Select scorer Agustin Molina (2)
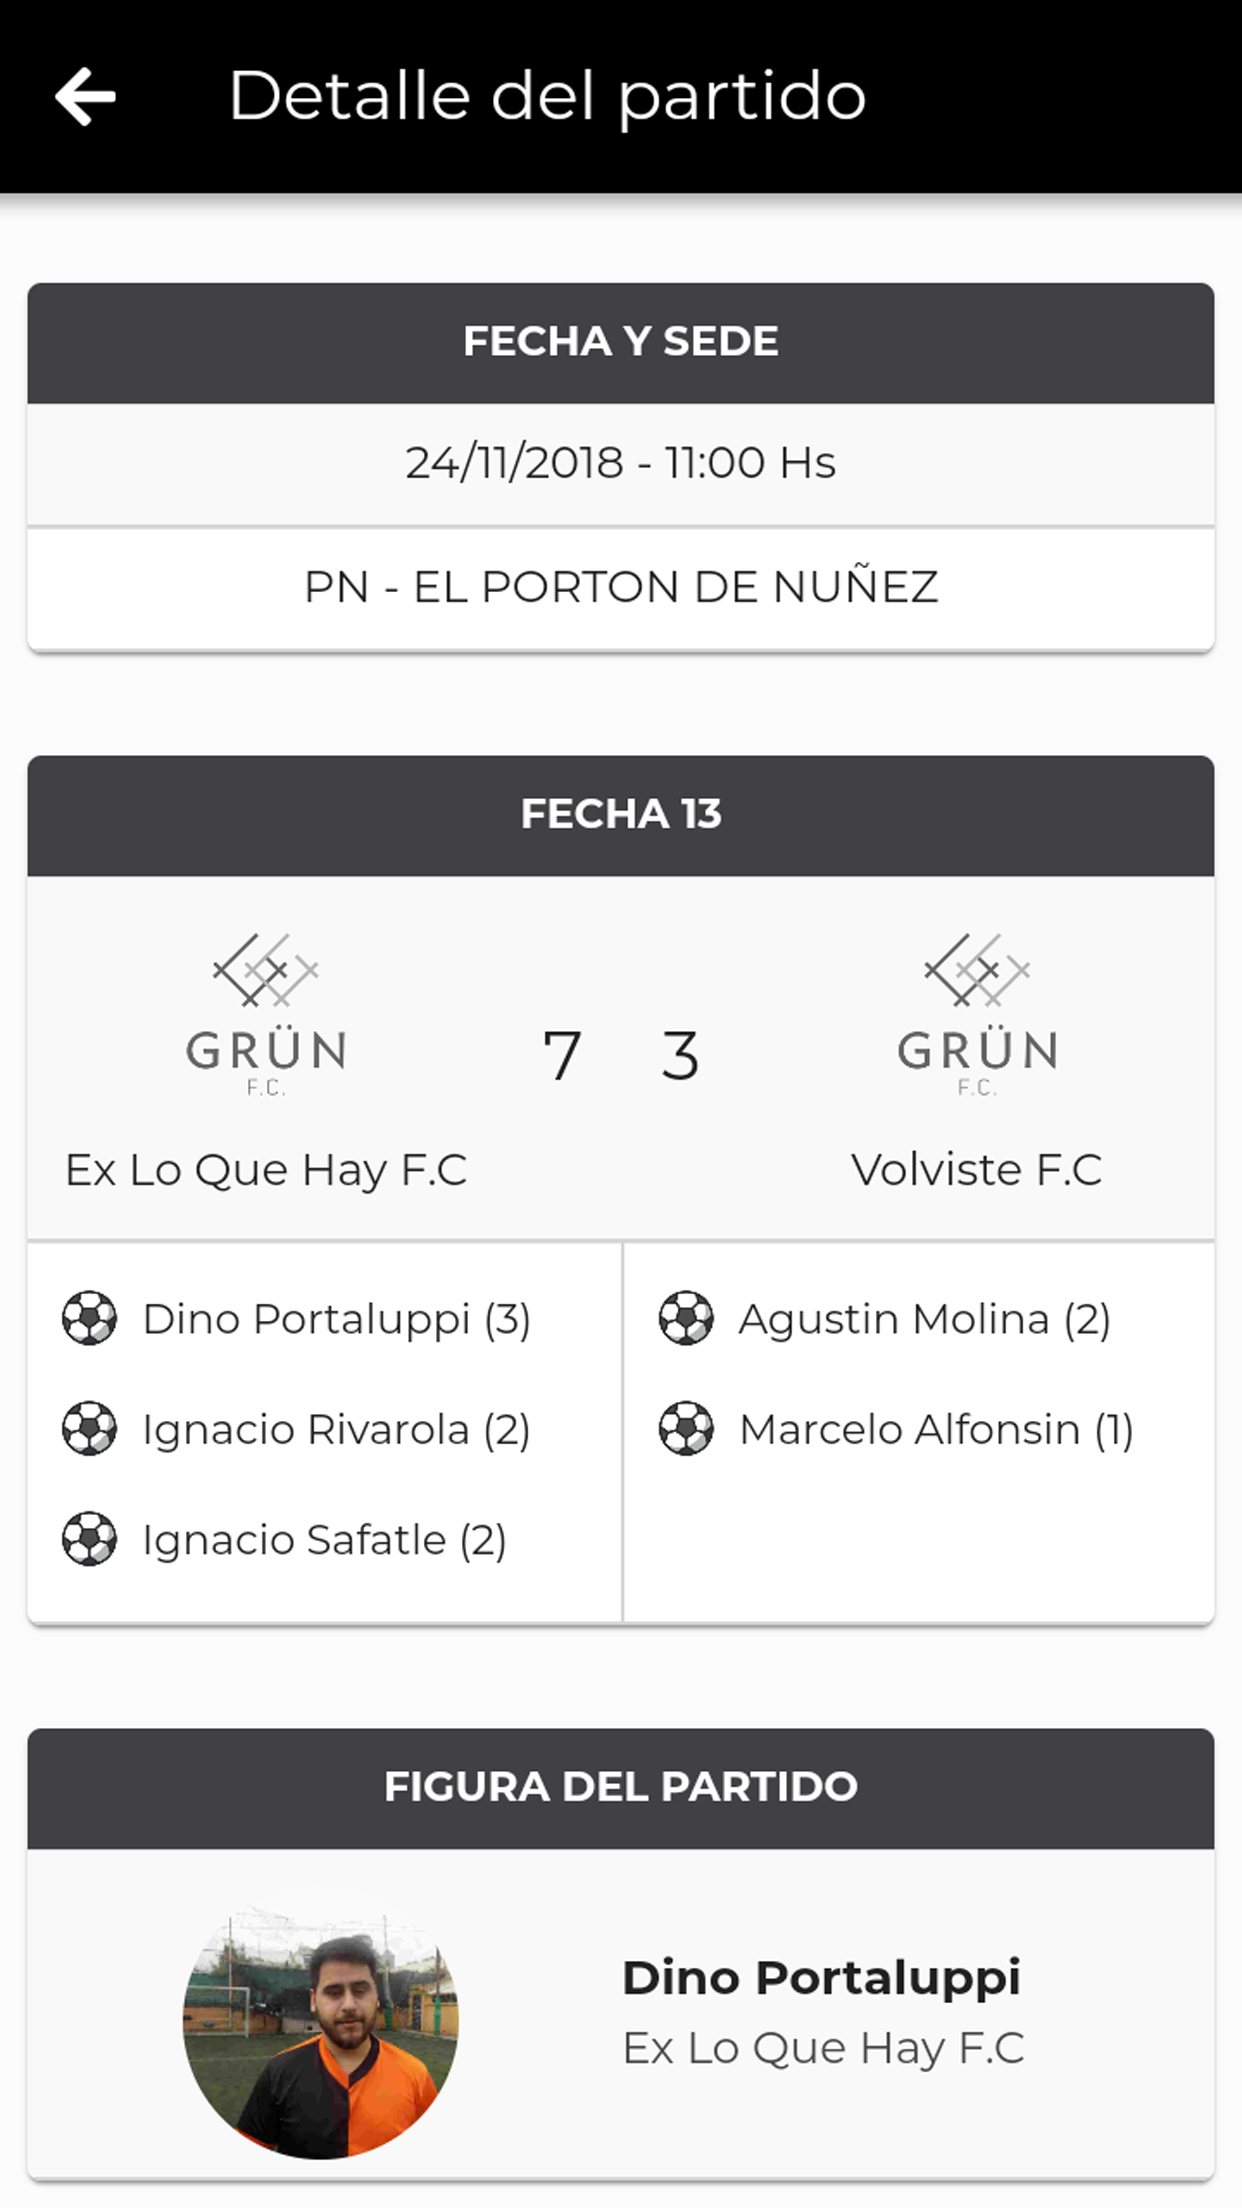Viewport: 1242px width, 2208px height. [x=924, y=1319]
